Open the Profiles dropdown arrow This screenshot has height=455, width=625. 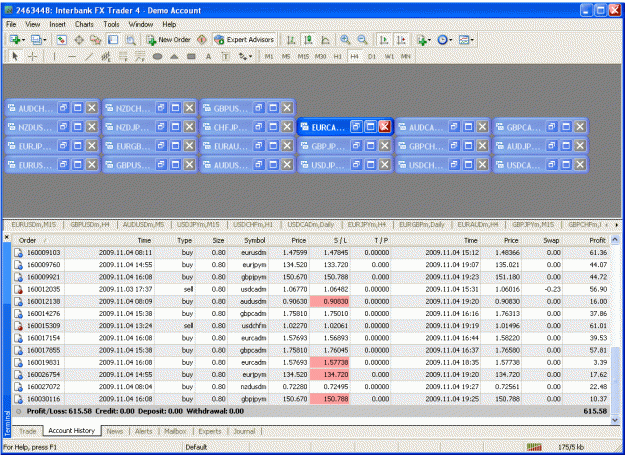(x=44, y=40)
